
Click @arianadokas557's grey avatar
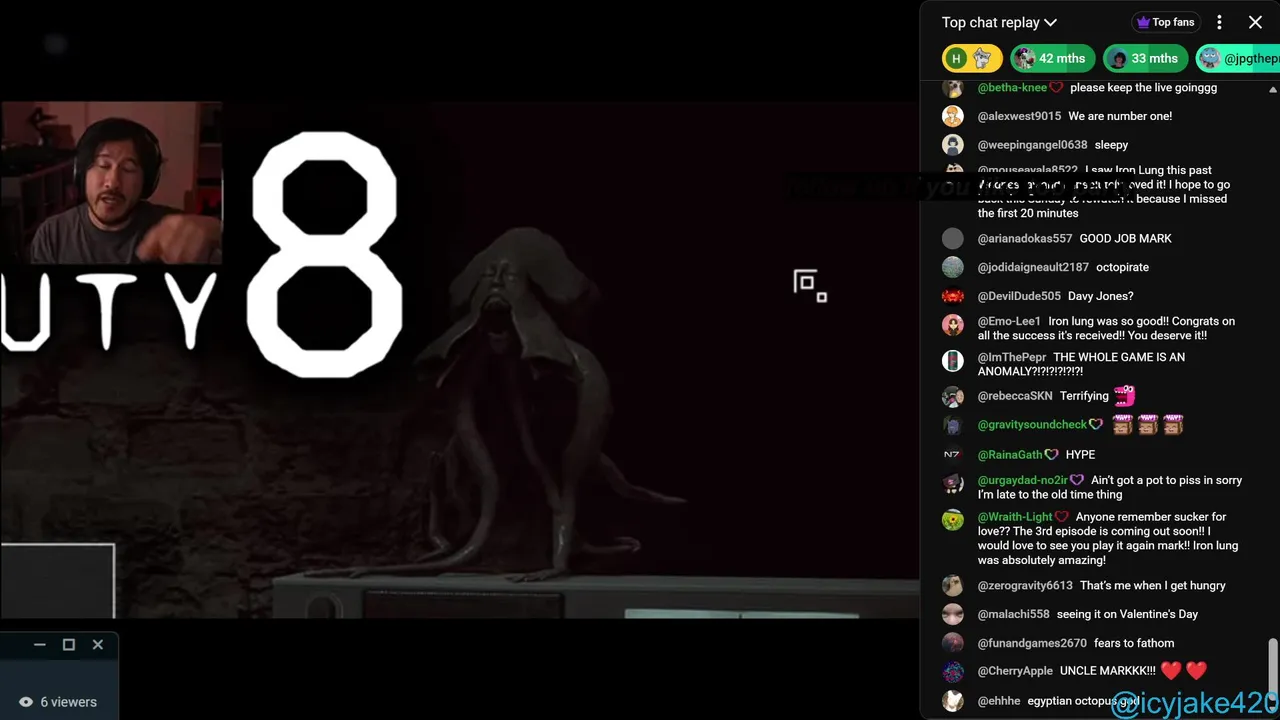click(953, 239)
